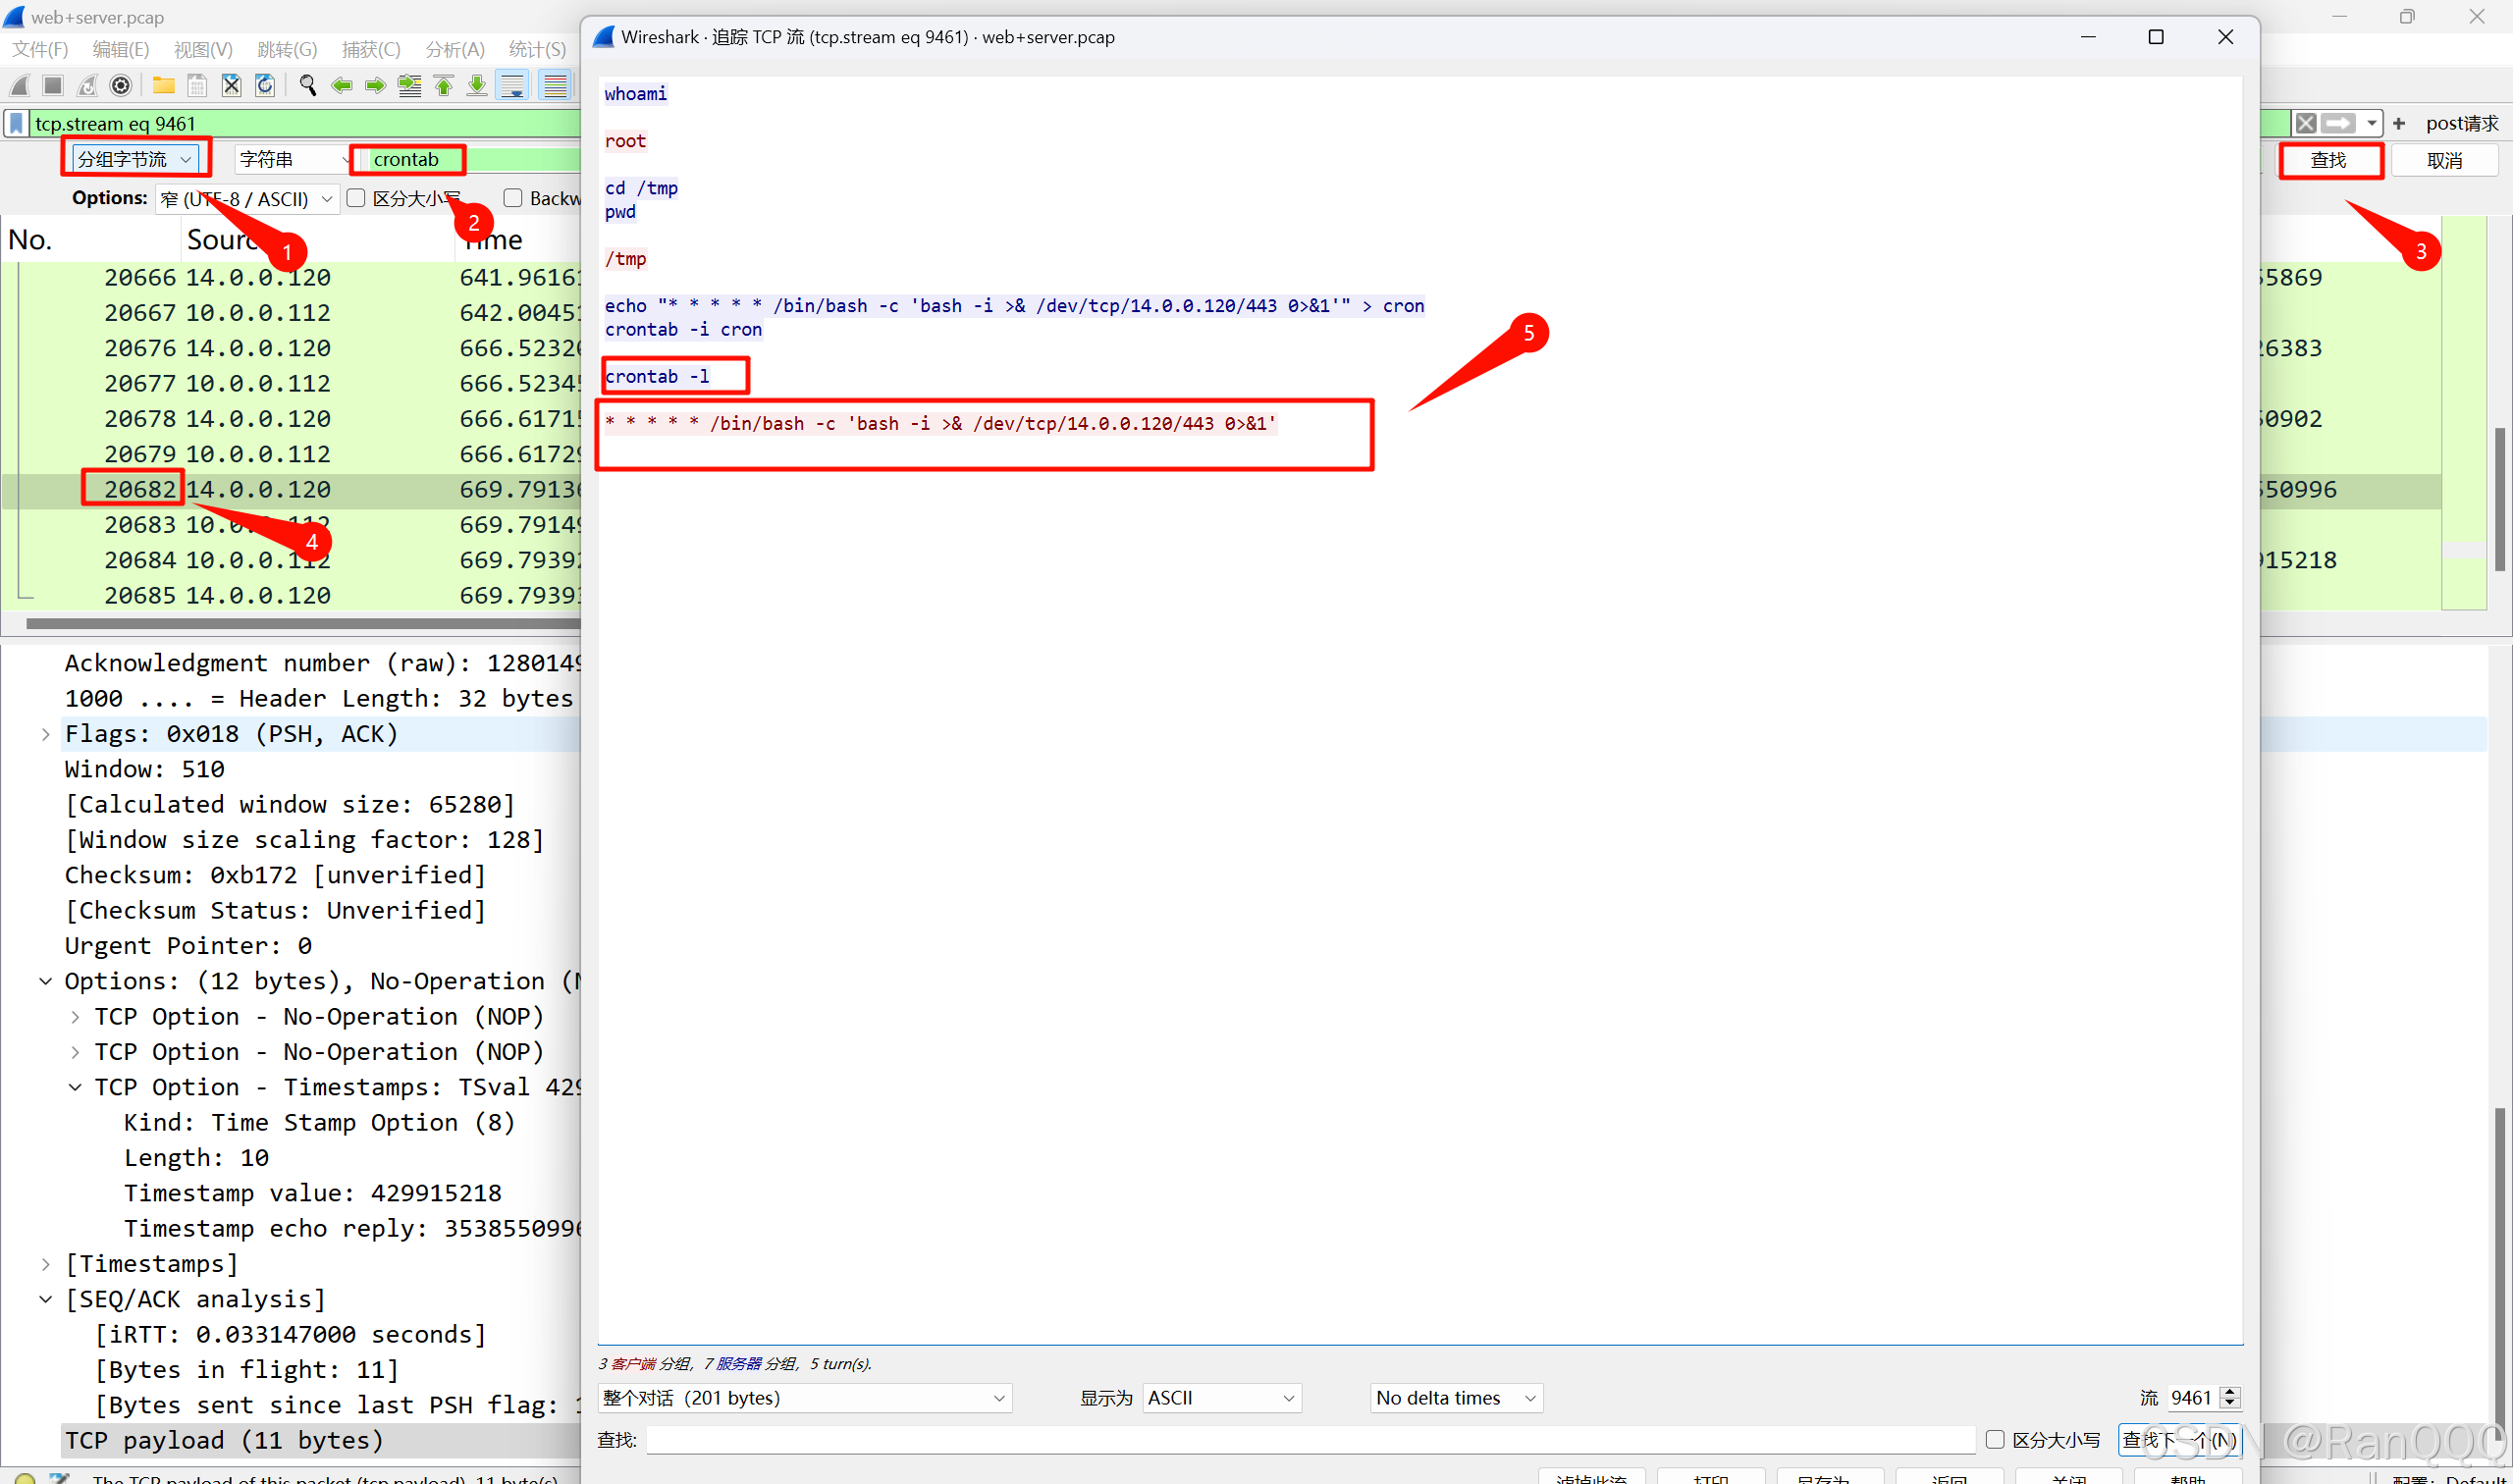Open the 视图(V) menu
Image resolution: width=2513 pixels, height=1484 pixels.
pyautogui.click(x=203, y=49)
